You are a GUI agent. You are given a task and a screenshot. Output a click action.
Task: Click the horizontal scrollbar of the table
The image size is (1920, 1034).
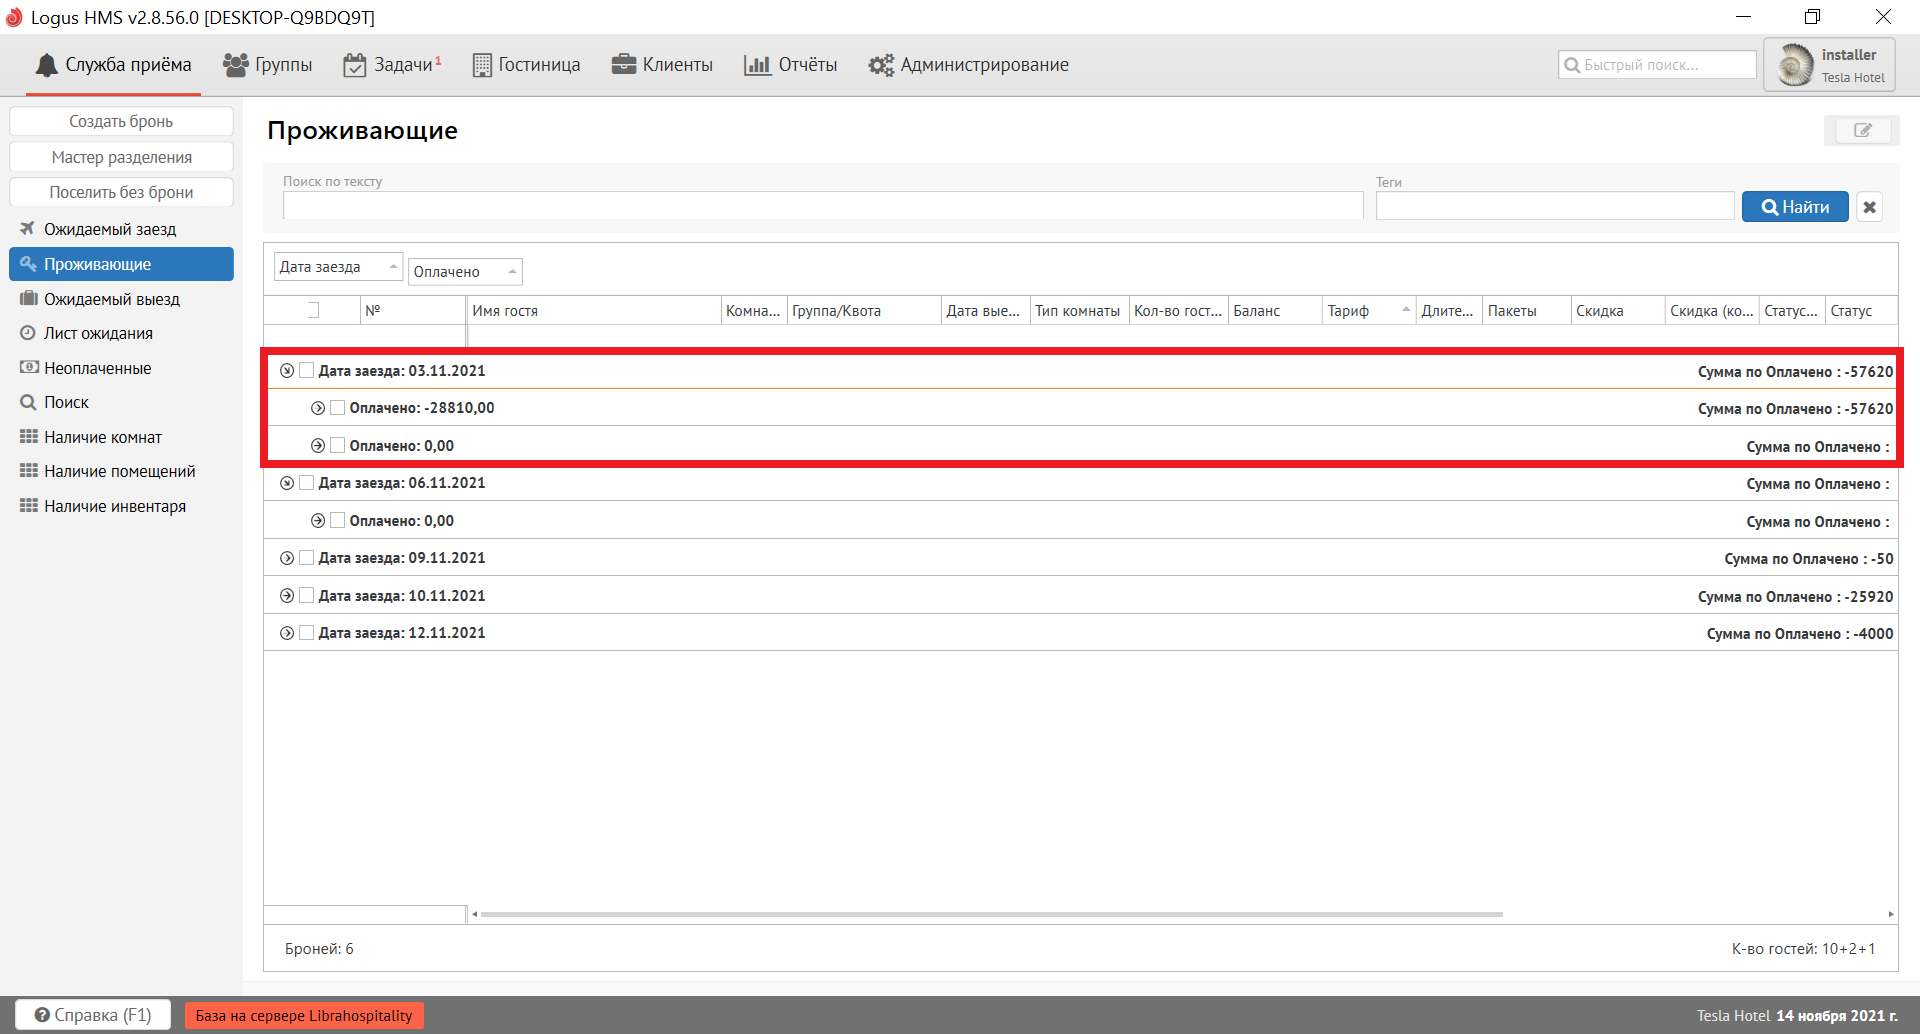(x=990, y=914)
